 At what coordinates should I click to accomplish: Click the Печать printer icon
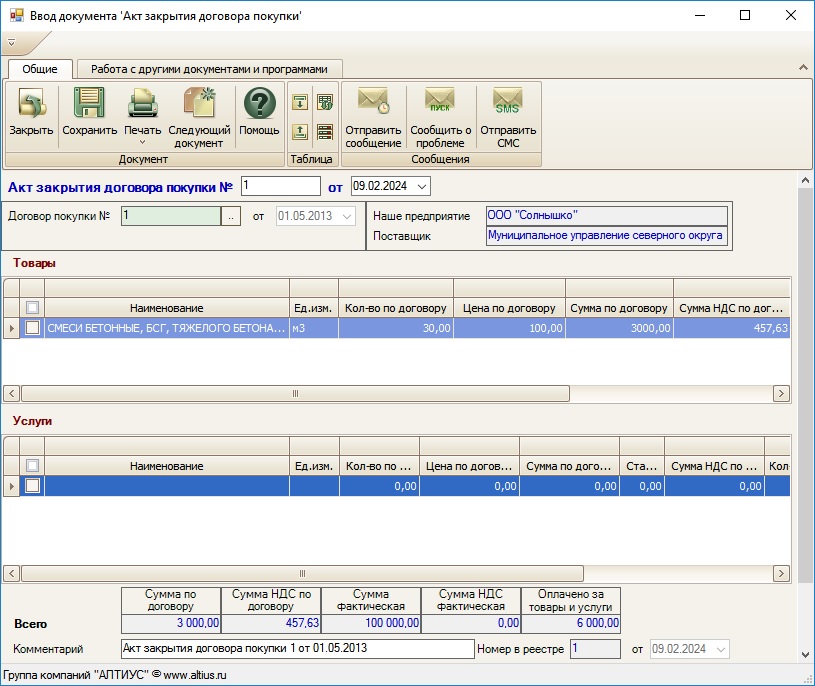click(x=142, y=104)
